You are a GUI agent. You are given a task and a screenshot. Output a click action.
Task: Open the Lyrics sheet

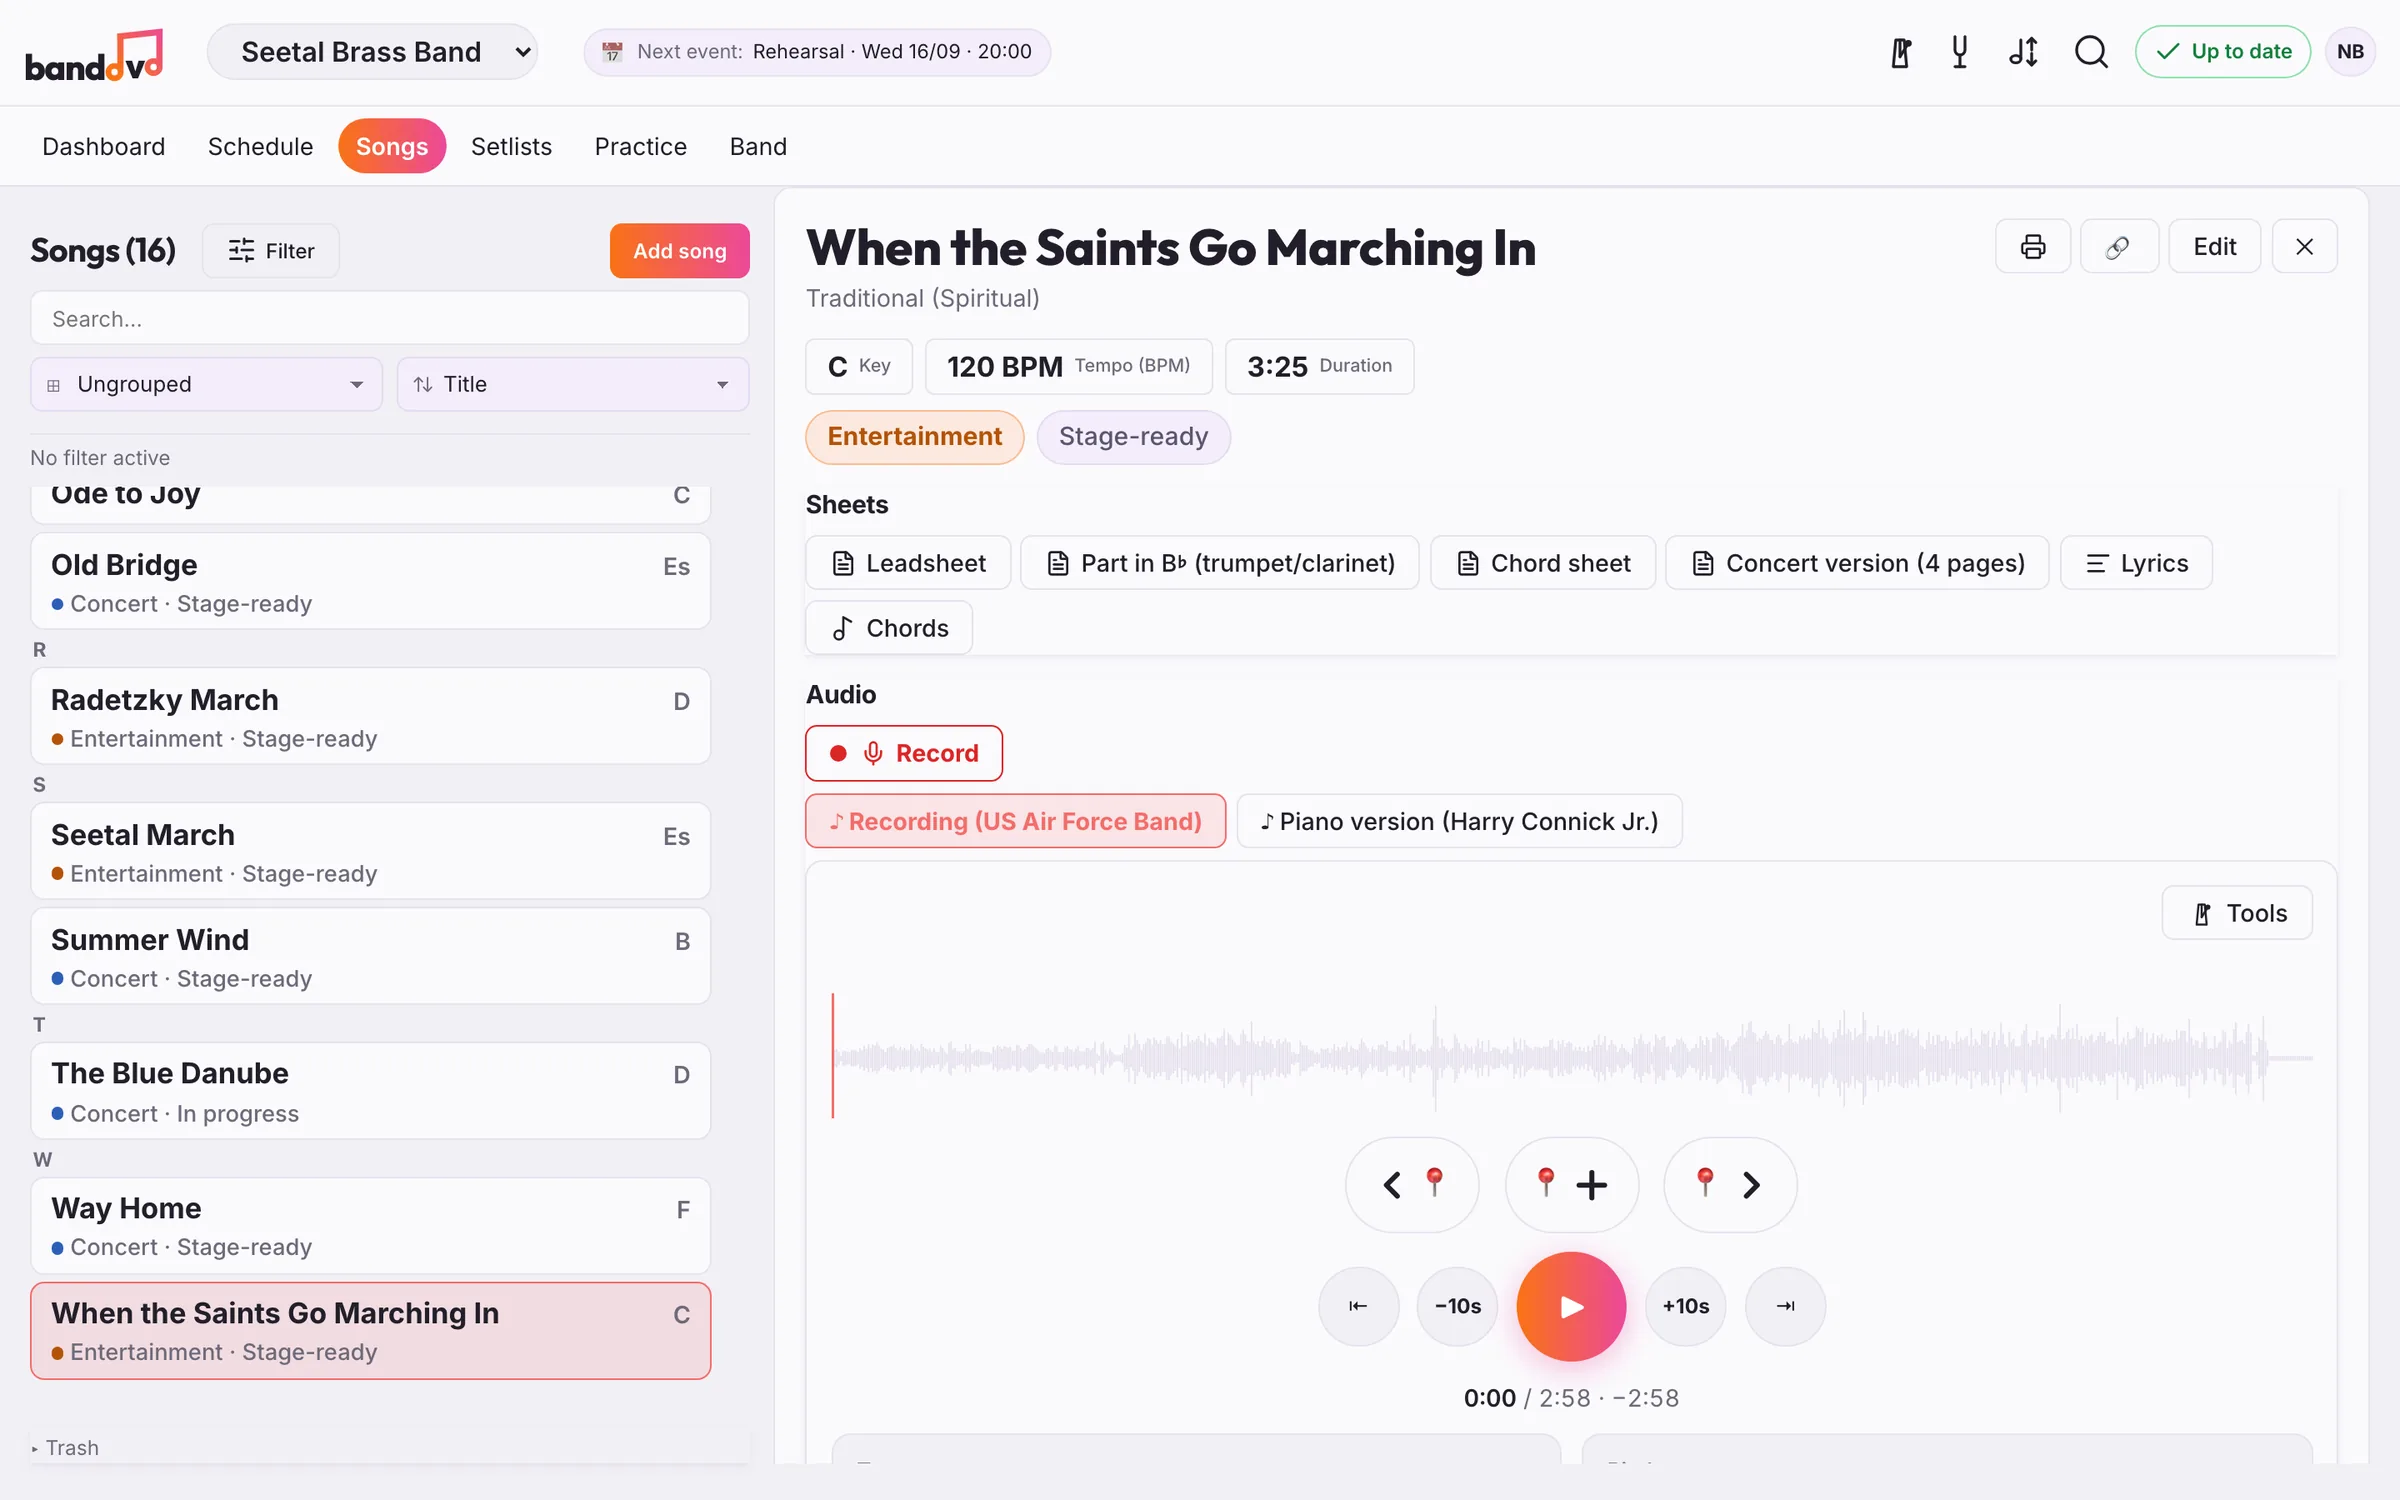[2136, 563]
